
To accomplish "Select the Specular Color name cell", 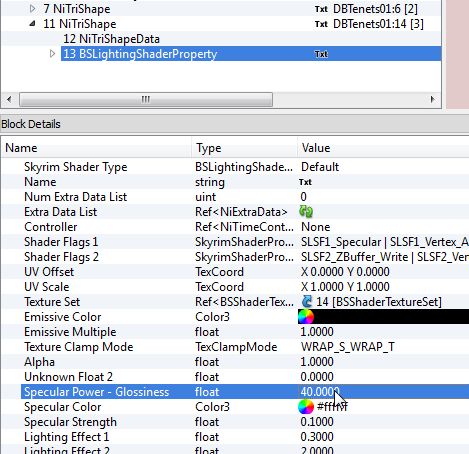I will coord(62,407).
